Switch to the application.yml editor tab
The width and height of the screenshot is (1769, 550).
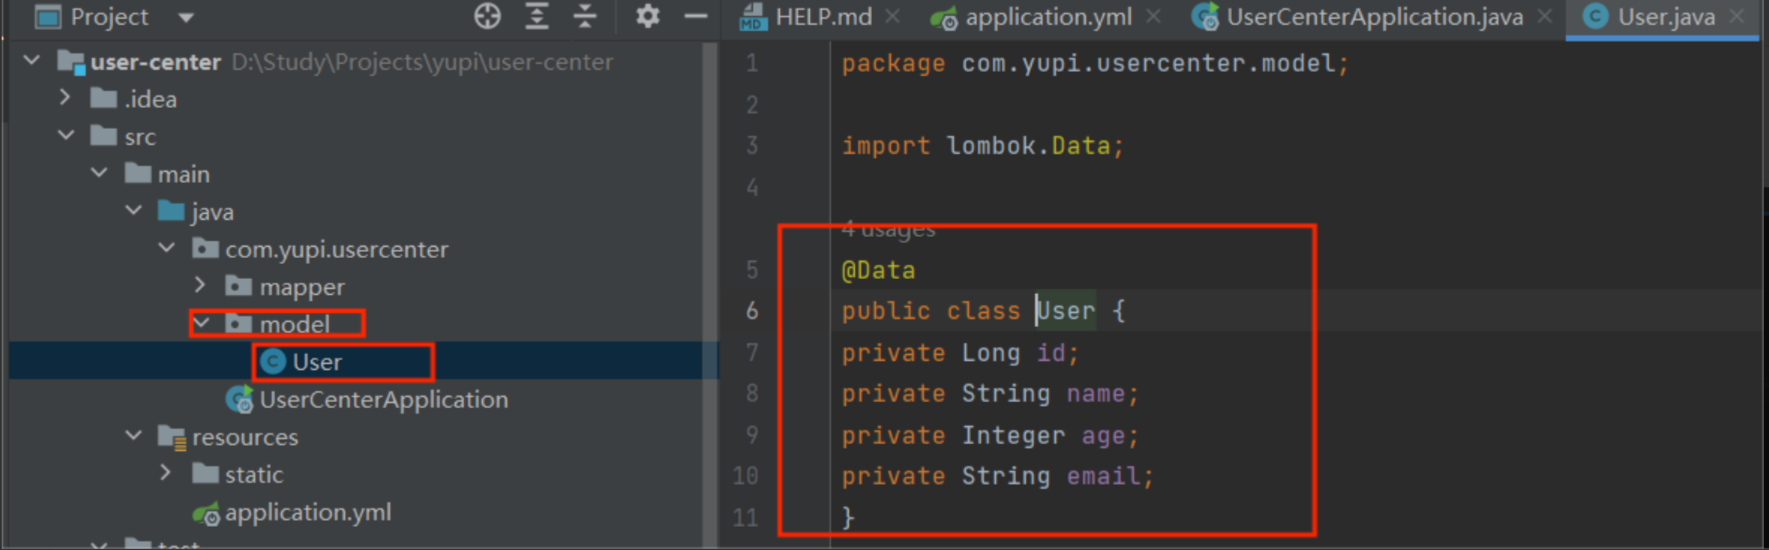[x=1047, y=17]
